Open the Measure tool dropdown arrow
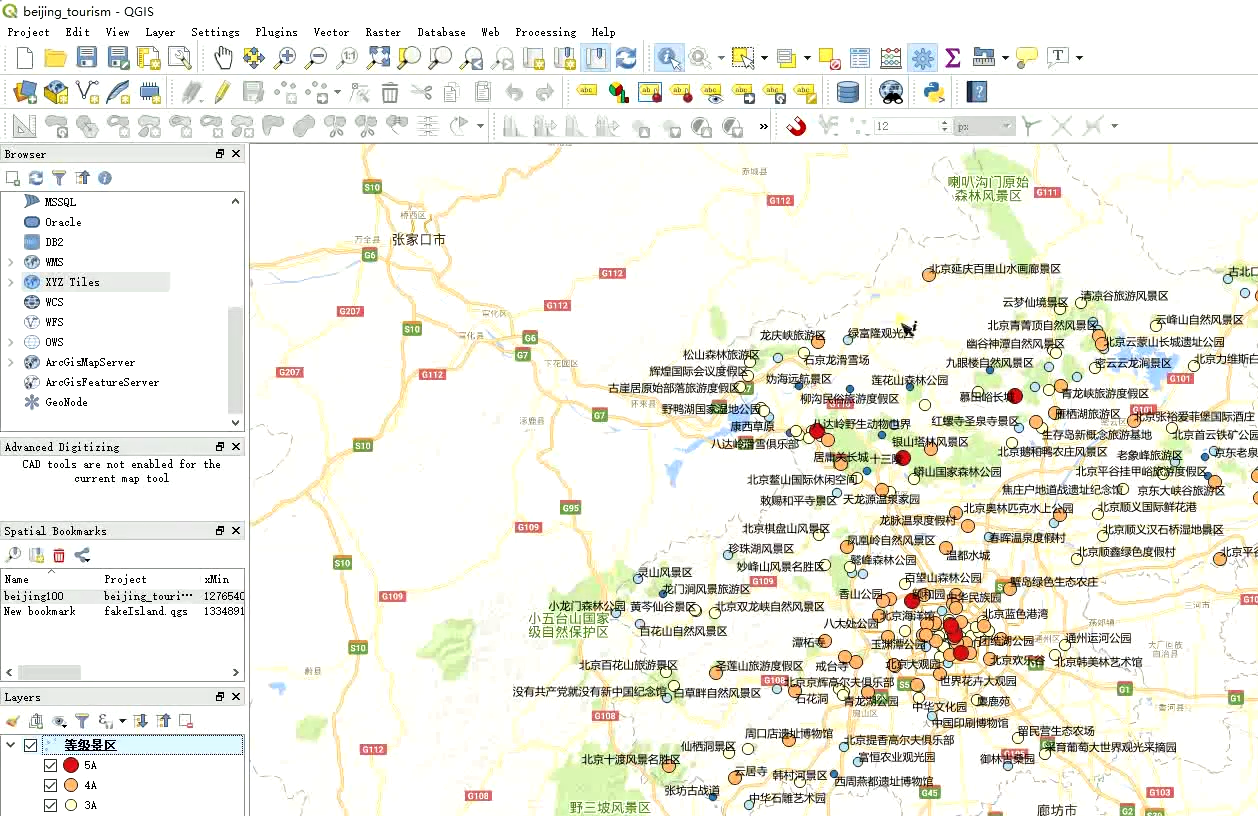 (x=1005, y=58)
